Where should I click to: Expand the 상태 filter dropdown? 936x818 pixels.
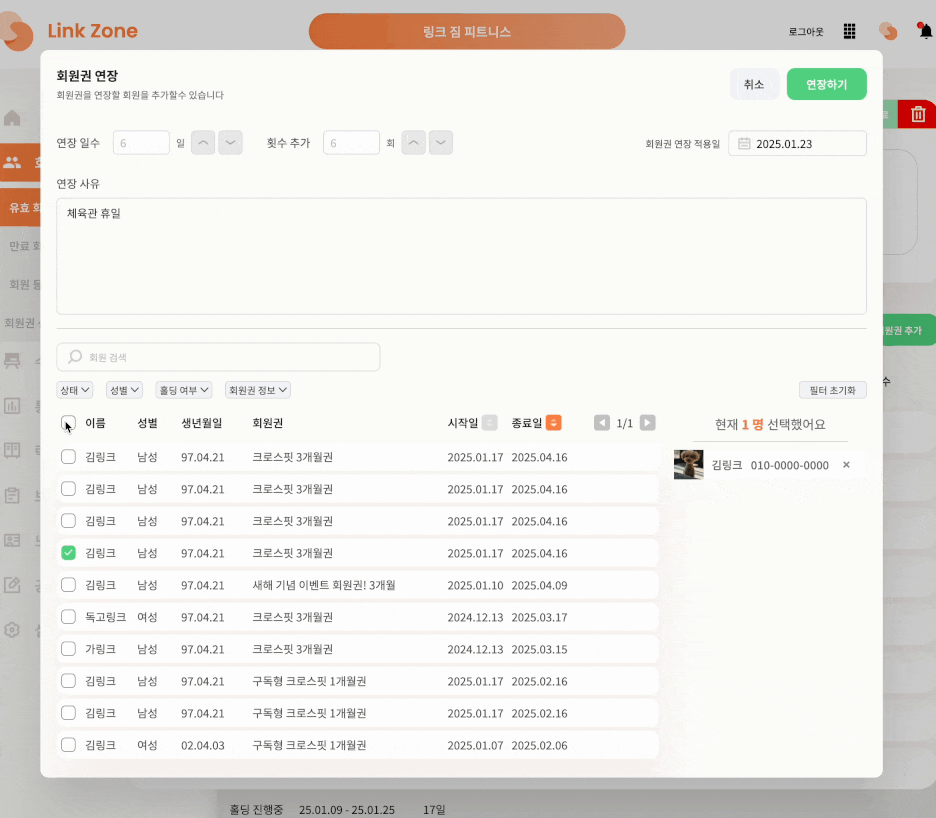[x=75, y=390]
